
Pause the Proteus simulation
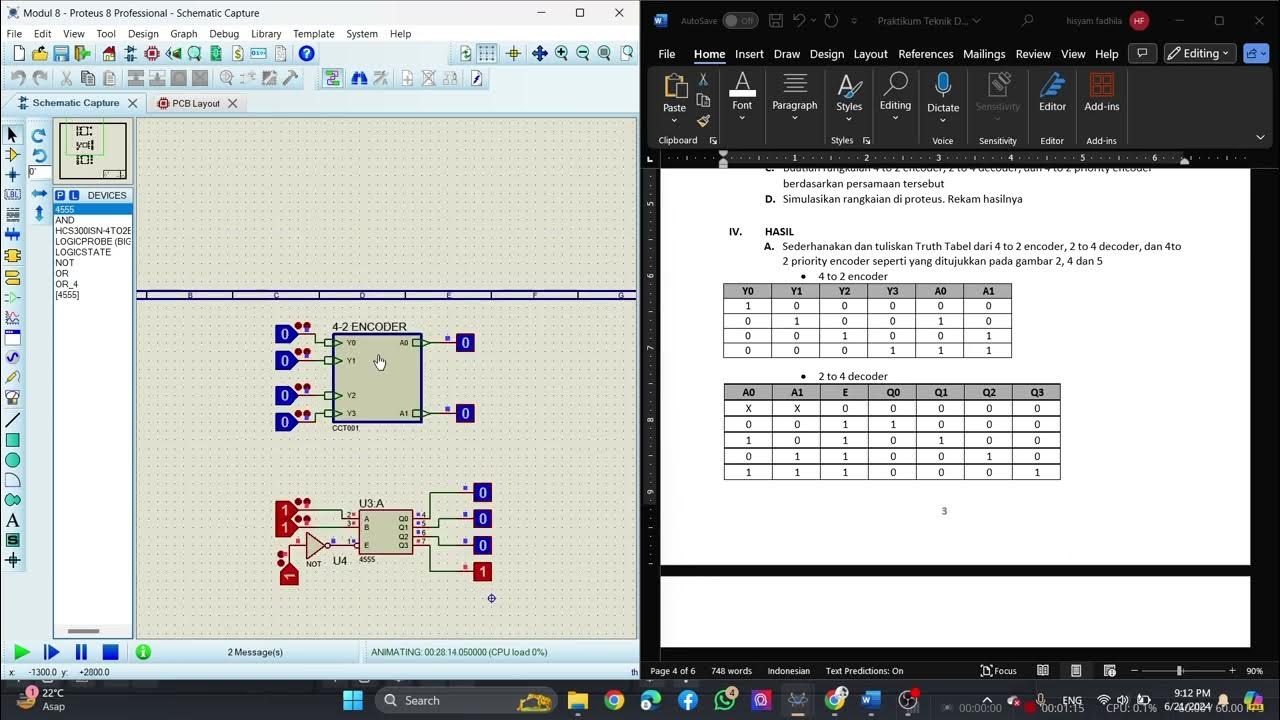click(x=81, y=652)
